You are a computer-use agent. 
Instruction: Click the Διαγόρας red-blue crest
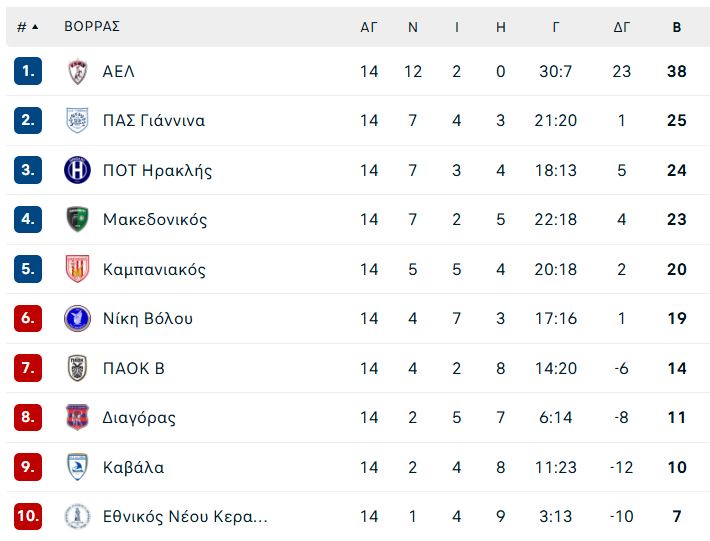[77, 417]
